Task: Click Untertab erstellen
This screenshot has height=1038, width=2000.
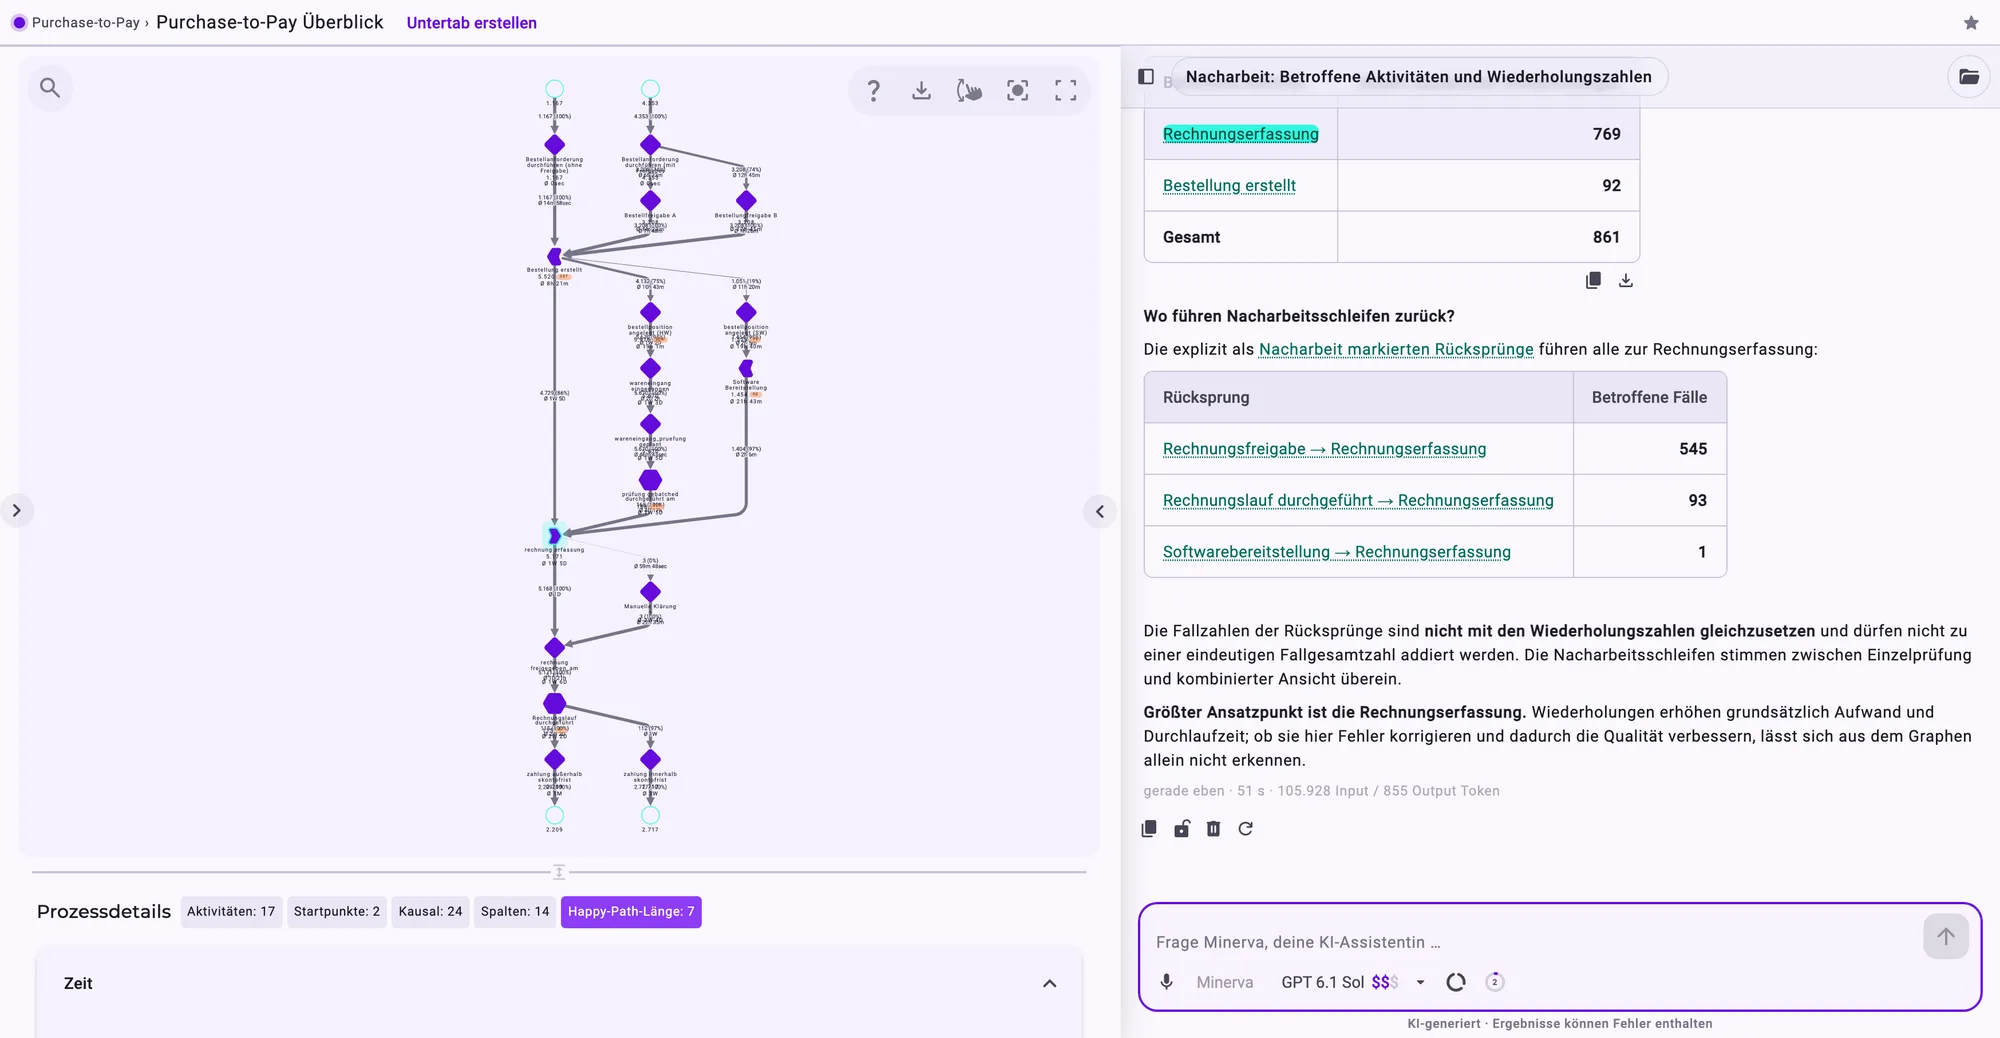Action: pyautogui.click(x=472, y=23)
